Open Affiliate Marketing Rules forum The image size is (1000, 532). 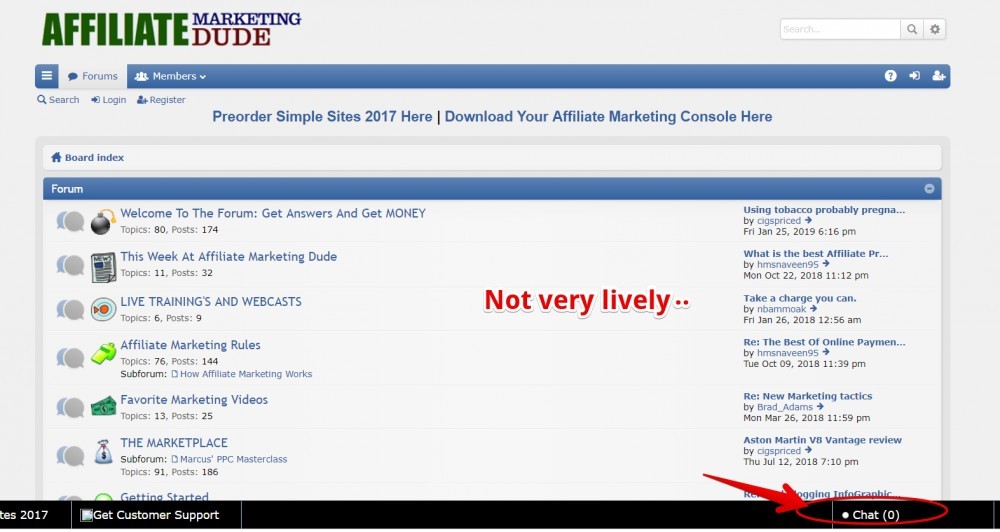click(x=191, y=344)
